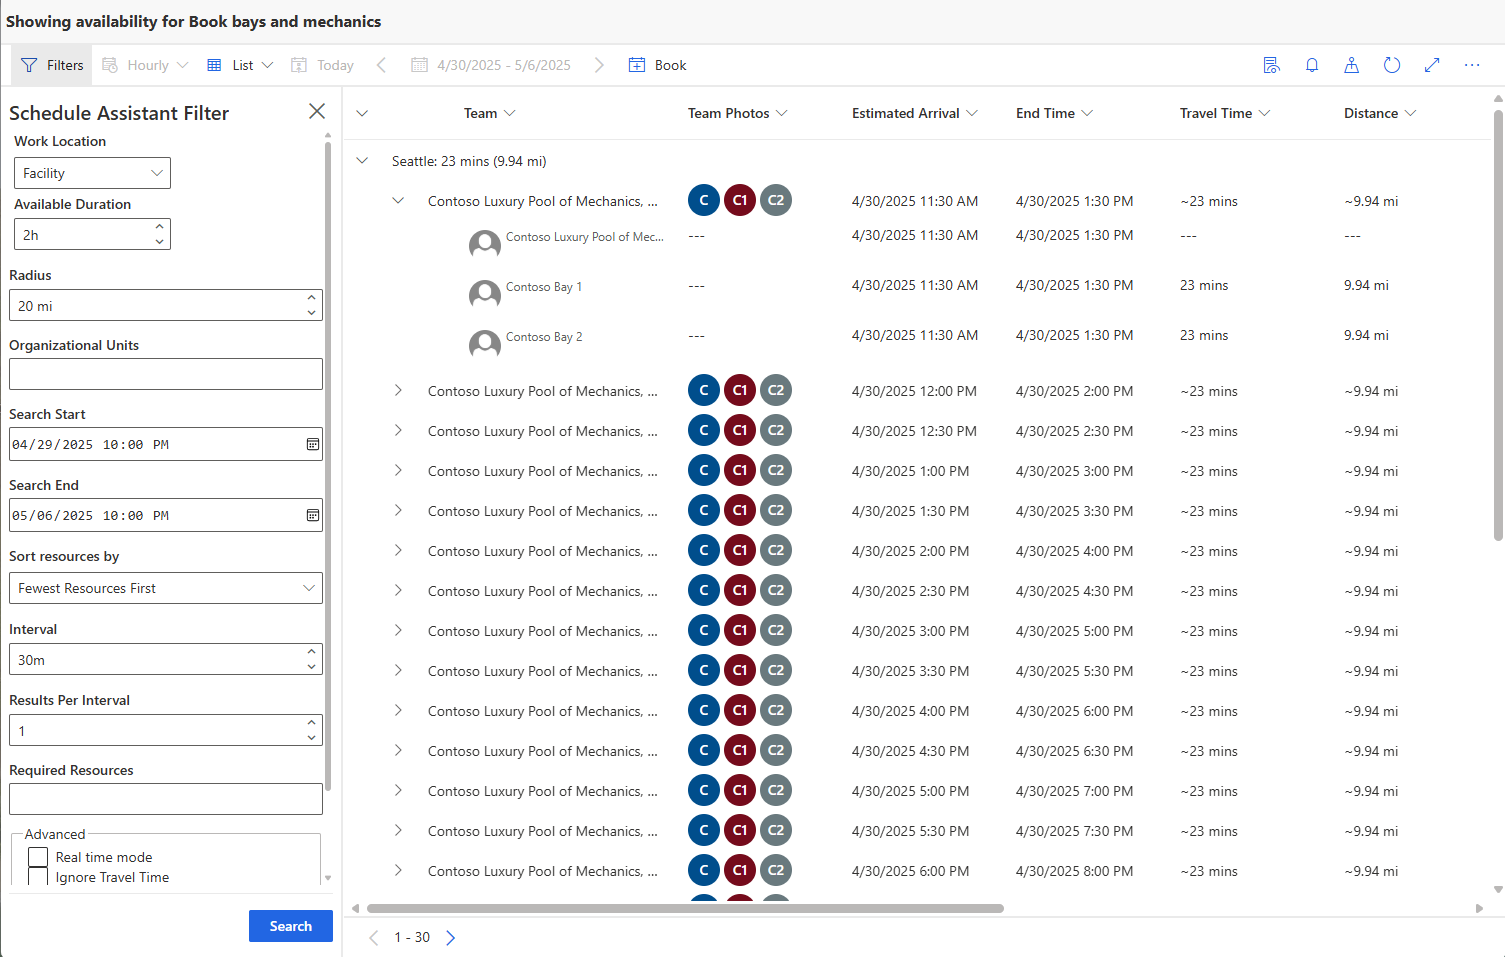Click the horizontal scrollbar under results

[x=685, y=909]
